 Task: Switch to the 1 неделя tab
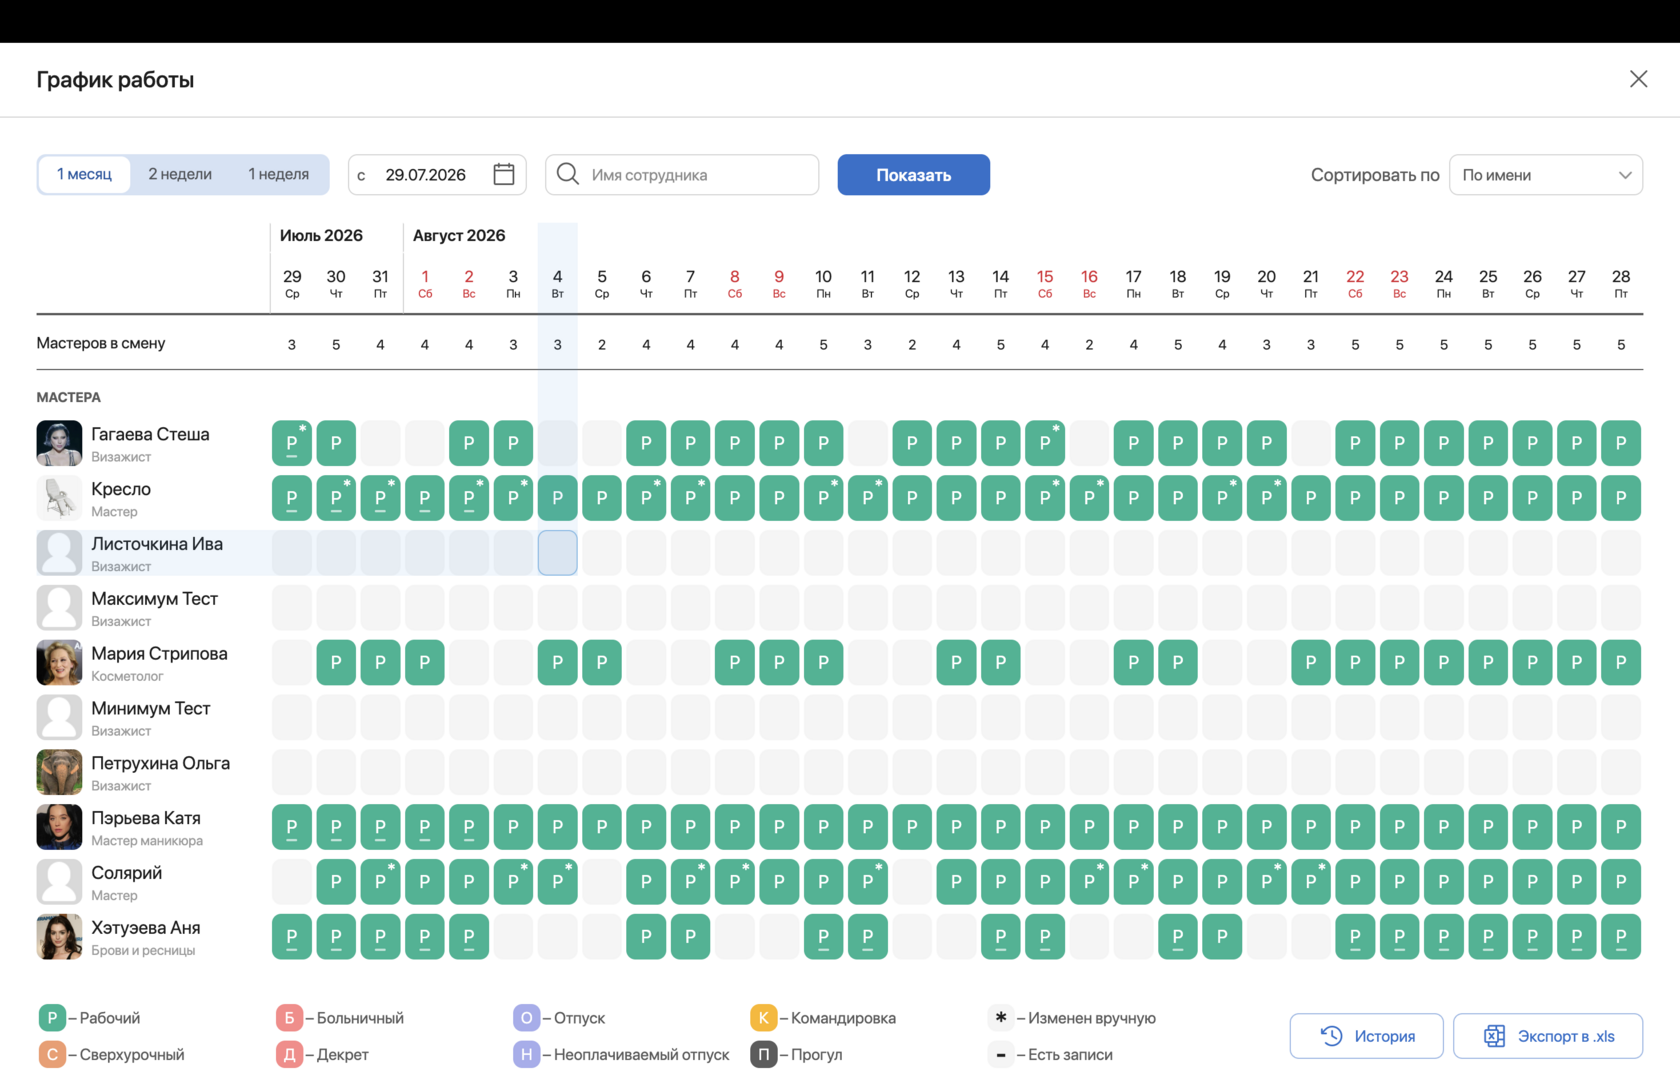pos(278,174)
